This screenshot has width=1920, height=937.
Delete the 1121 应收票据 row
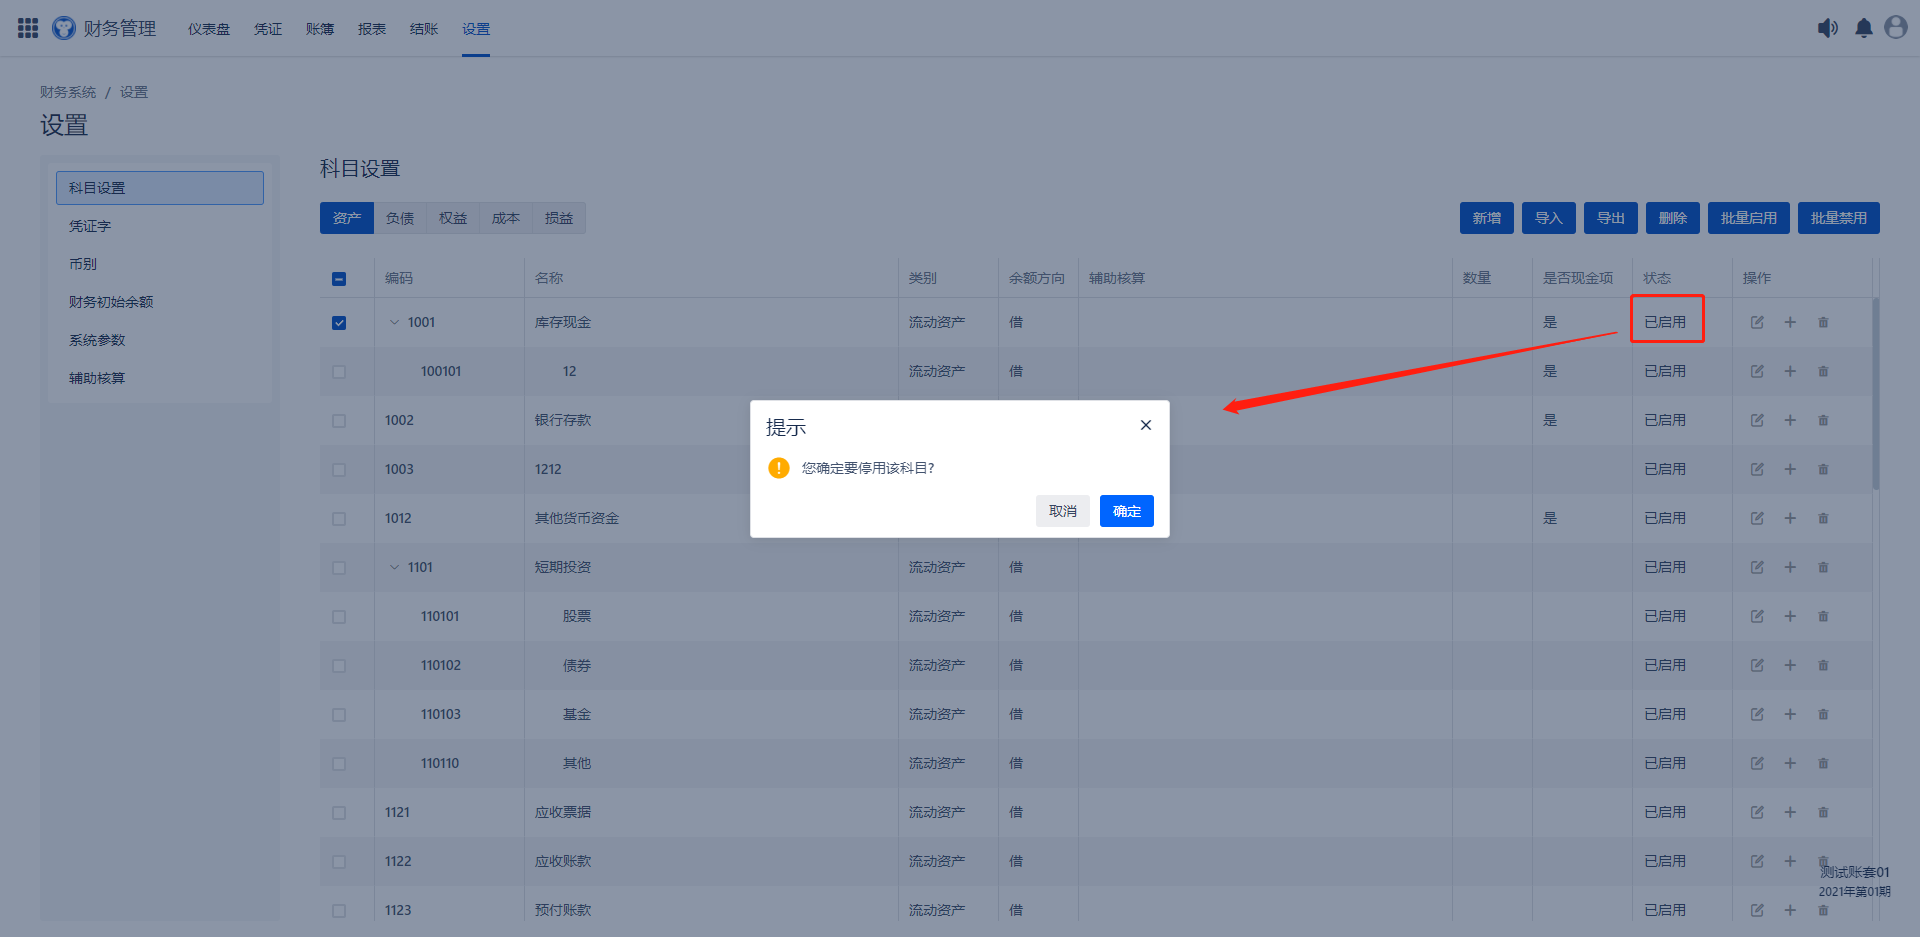pos(1823,812)
